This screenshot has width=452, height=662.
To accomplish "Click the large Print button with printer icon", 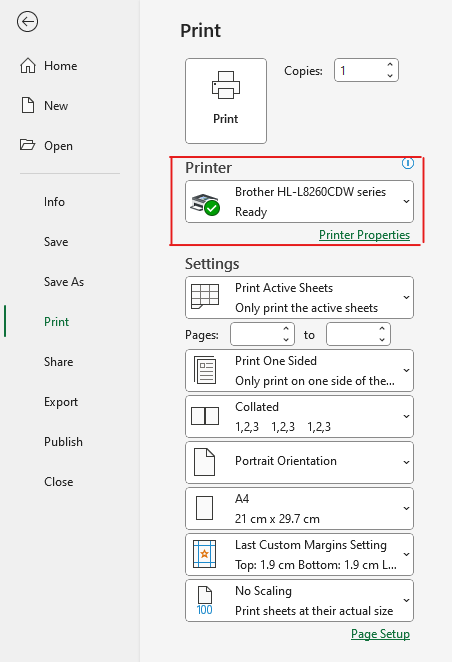I will click(x=226, y=101).
